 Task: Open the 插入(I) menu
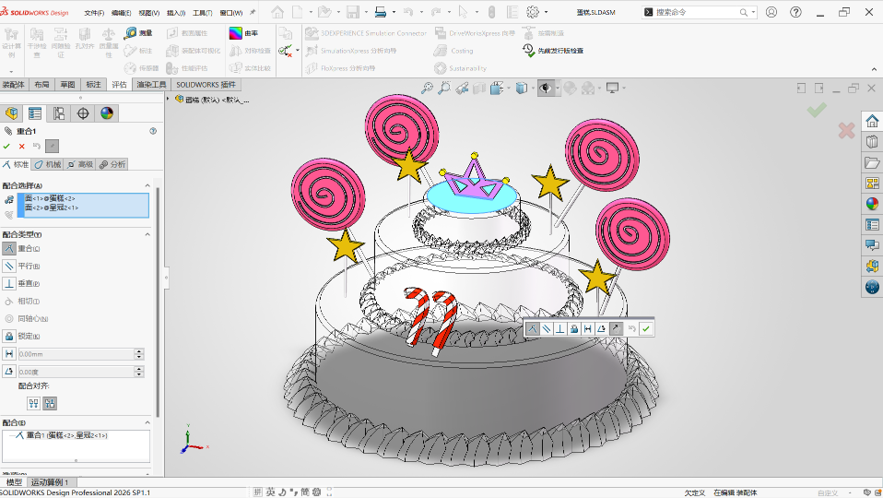176,12
